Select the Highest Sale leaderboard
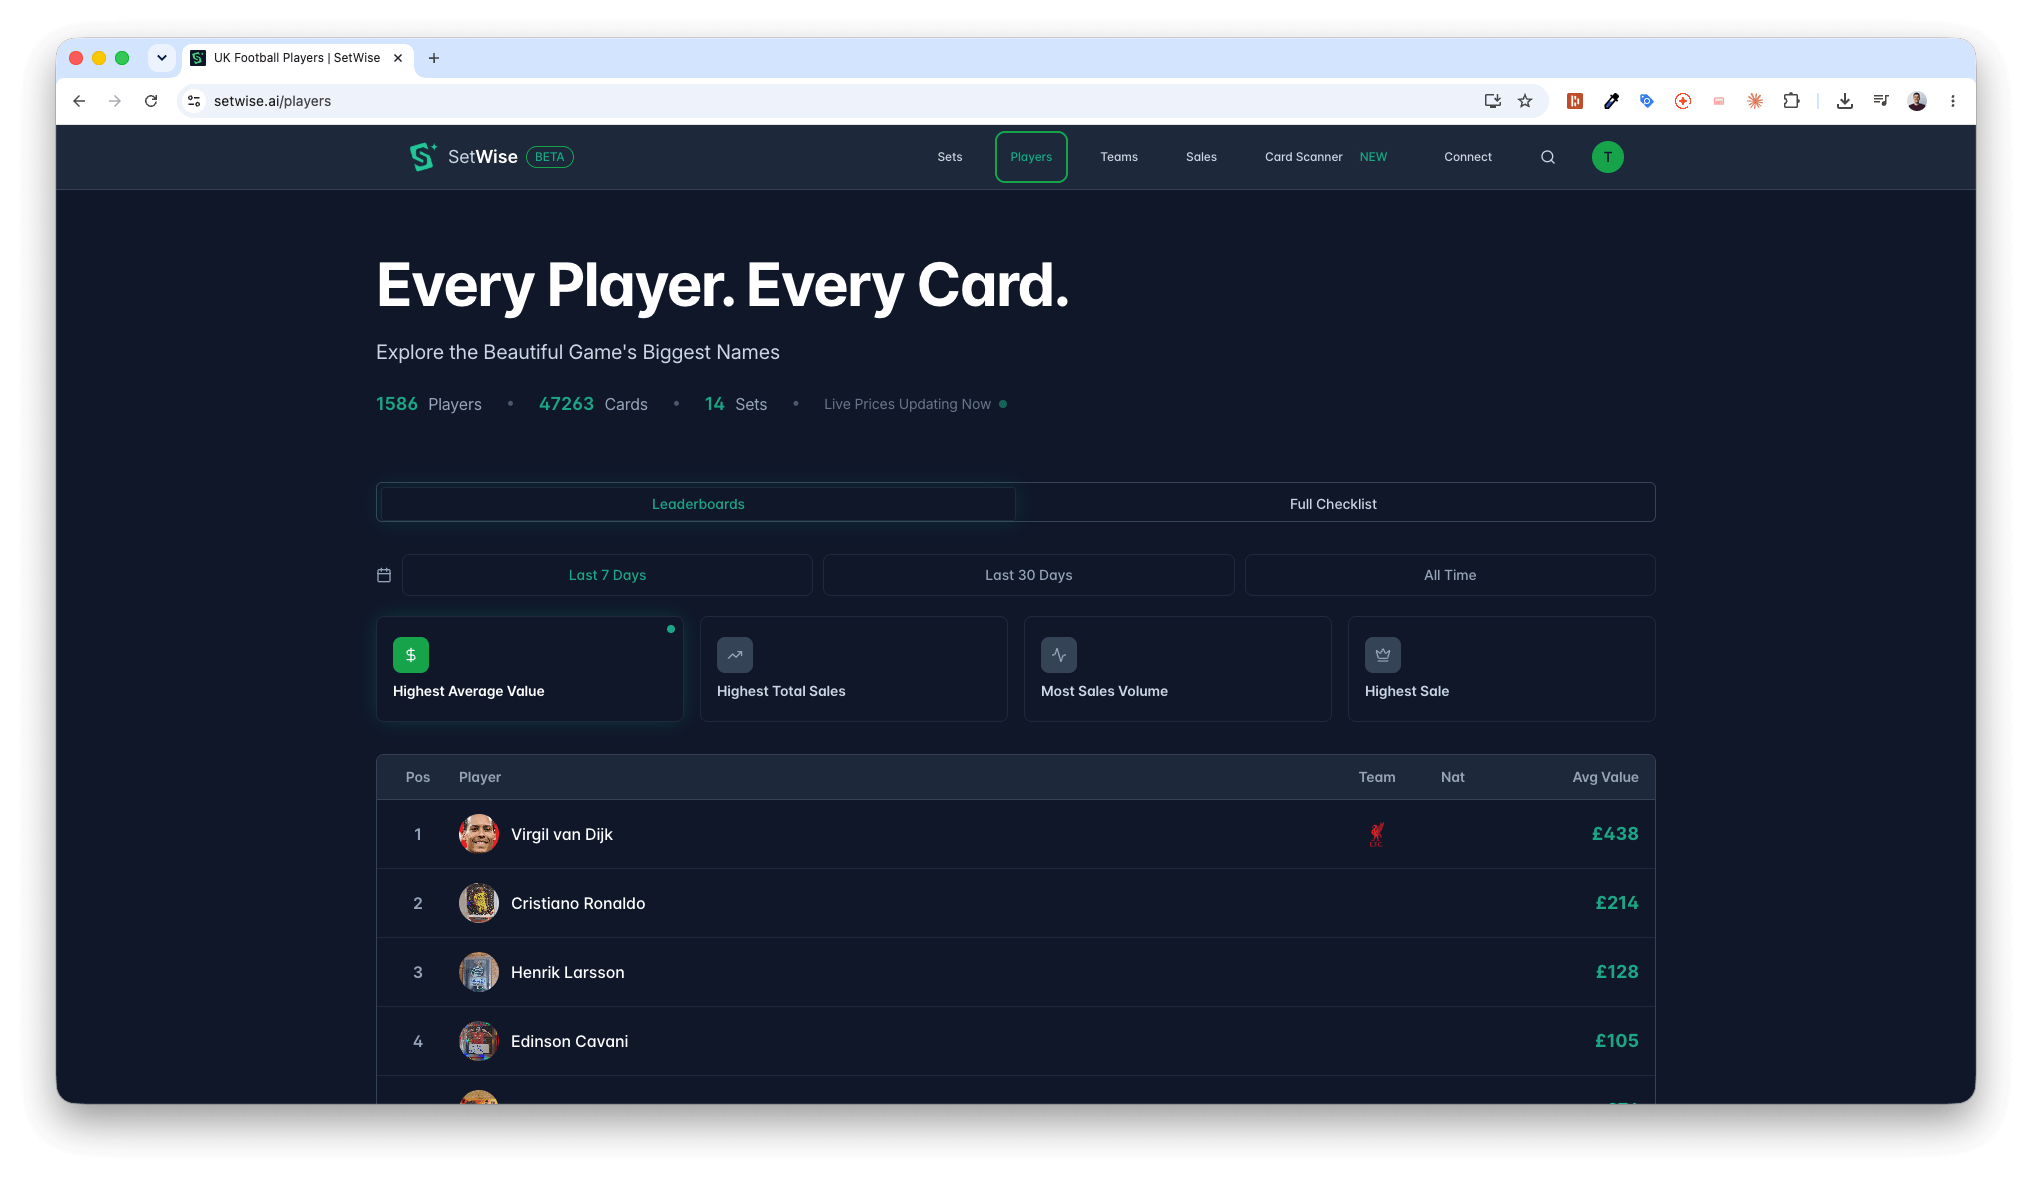The height and width of the screenshot is (1178, 2032). pyautogui.click(x=1502, y=669)
